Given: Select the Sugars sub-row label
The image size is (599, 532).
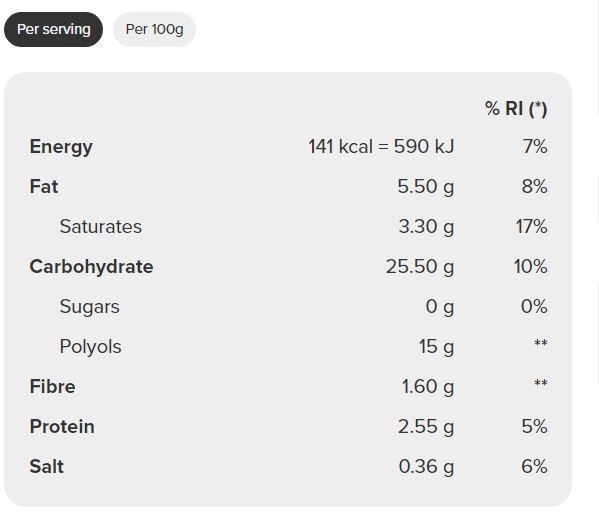Looking at the screenshot, I should point(90,307).
